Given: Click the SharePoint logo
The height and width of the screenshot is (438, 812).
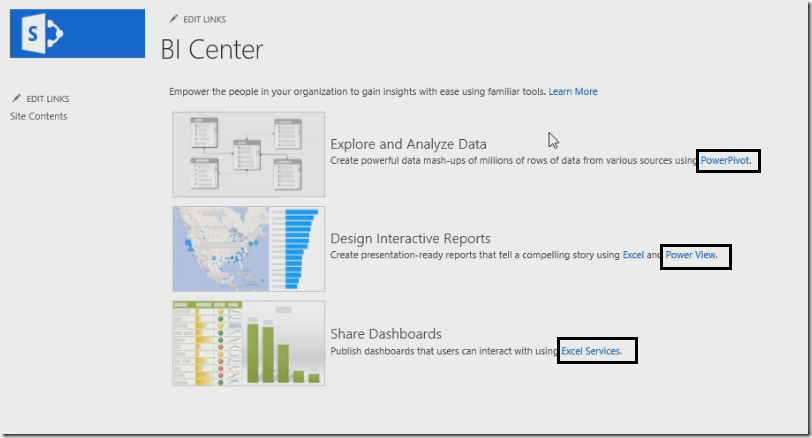Looking at the screenshot, I should [77, 34].
